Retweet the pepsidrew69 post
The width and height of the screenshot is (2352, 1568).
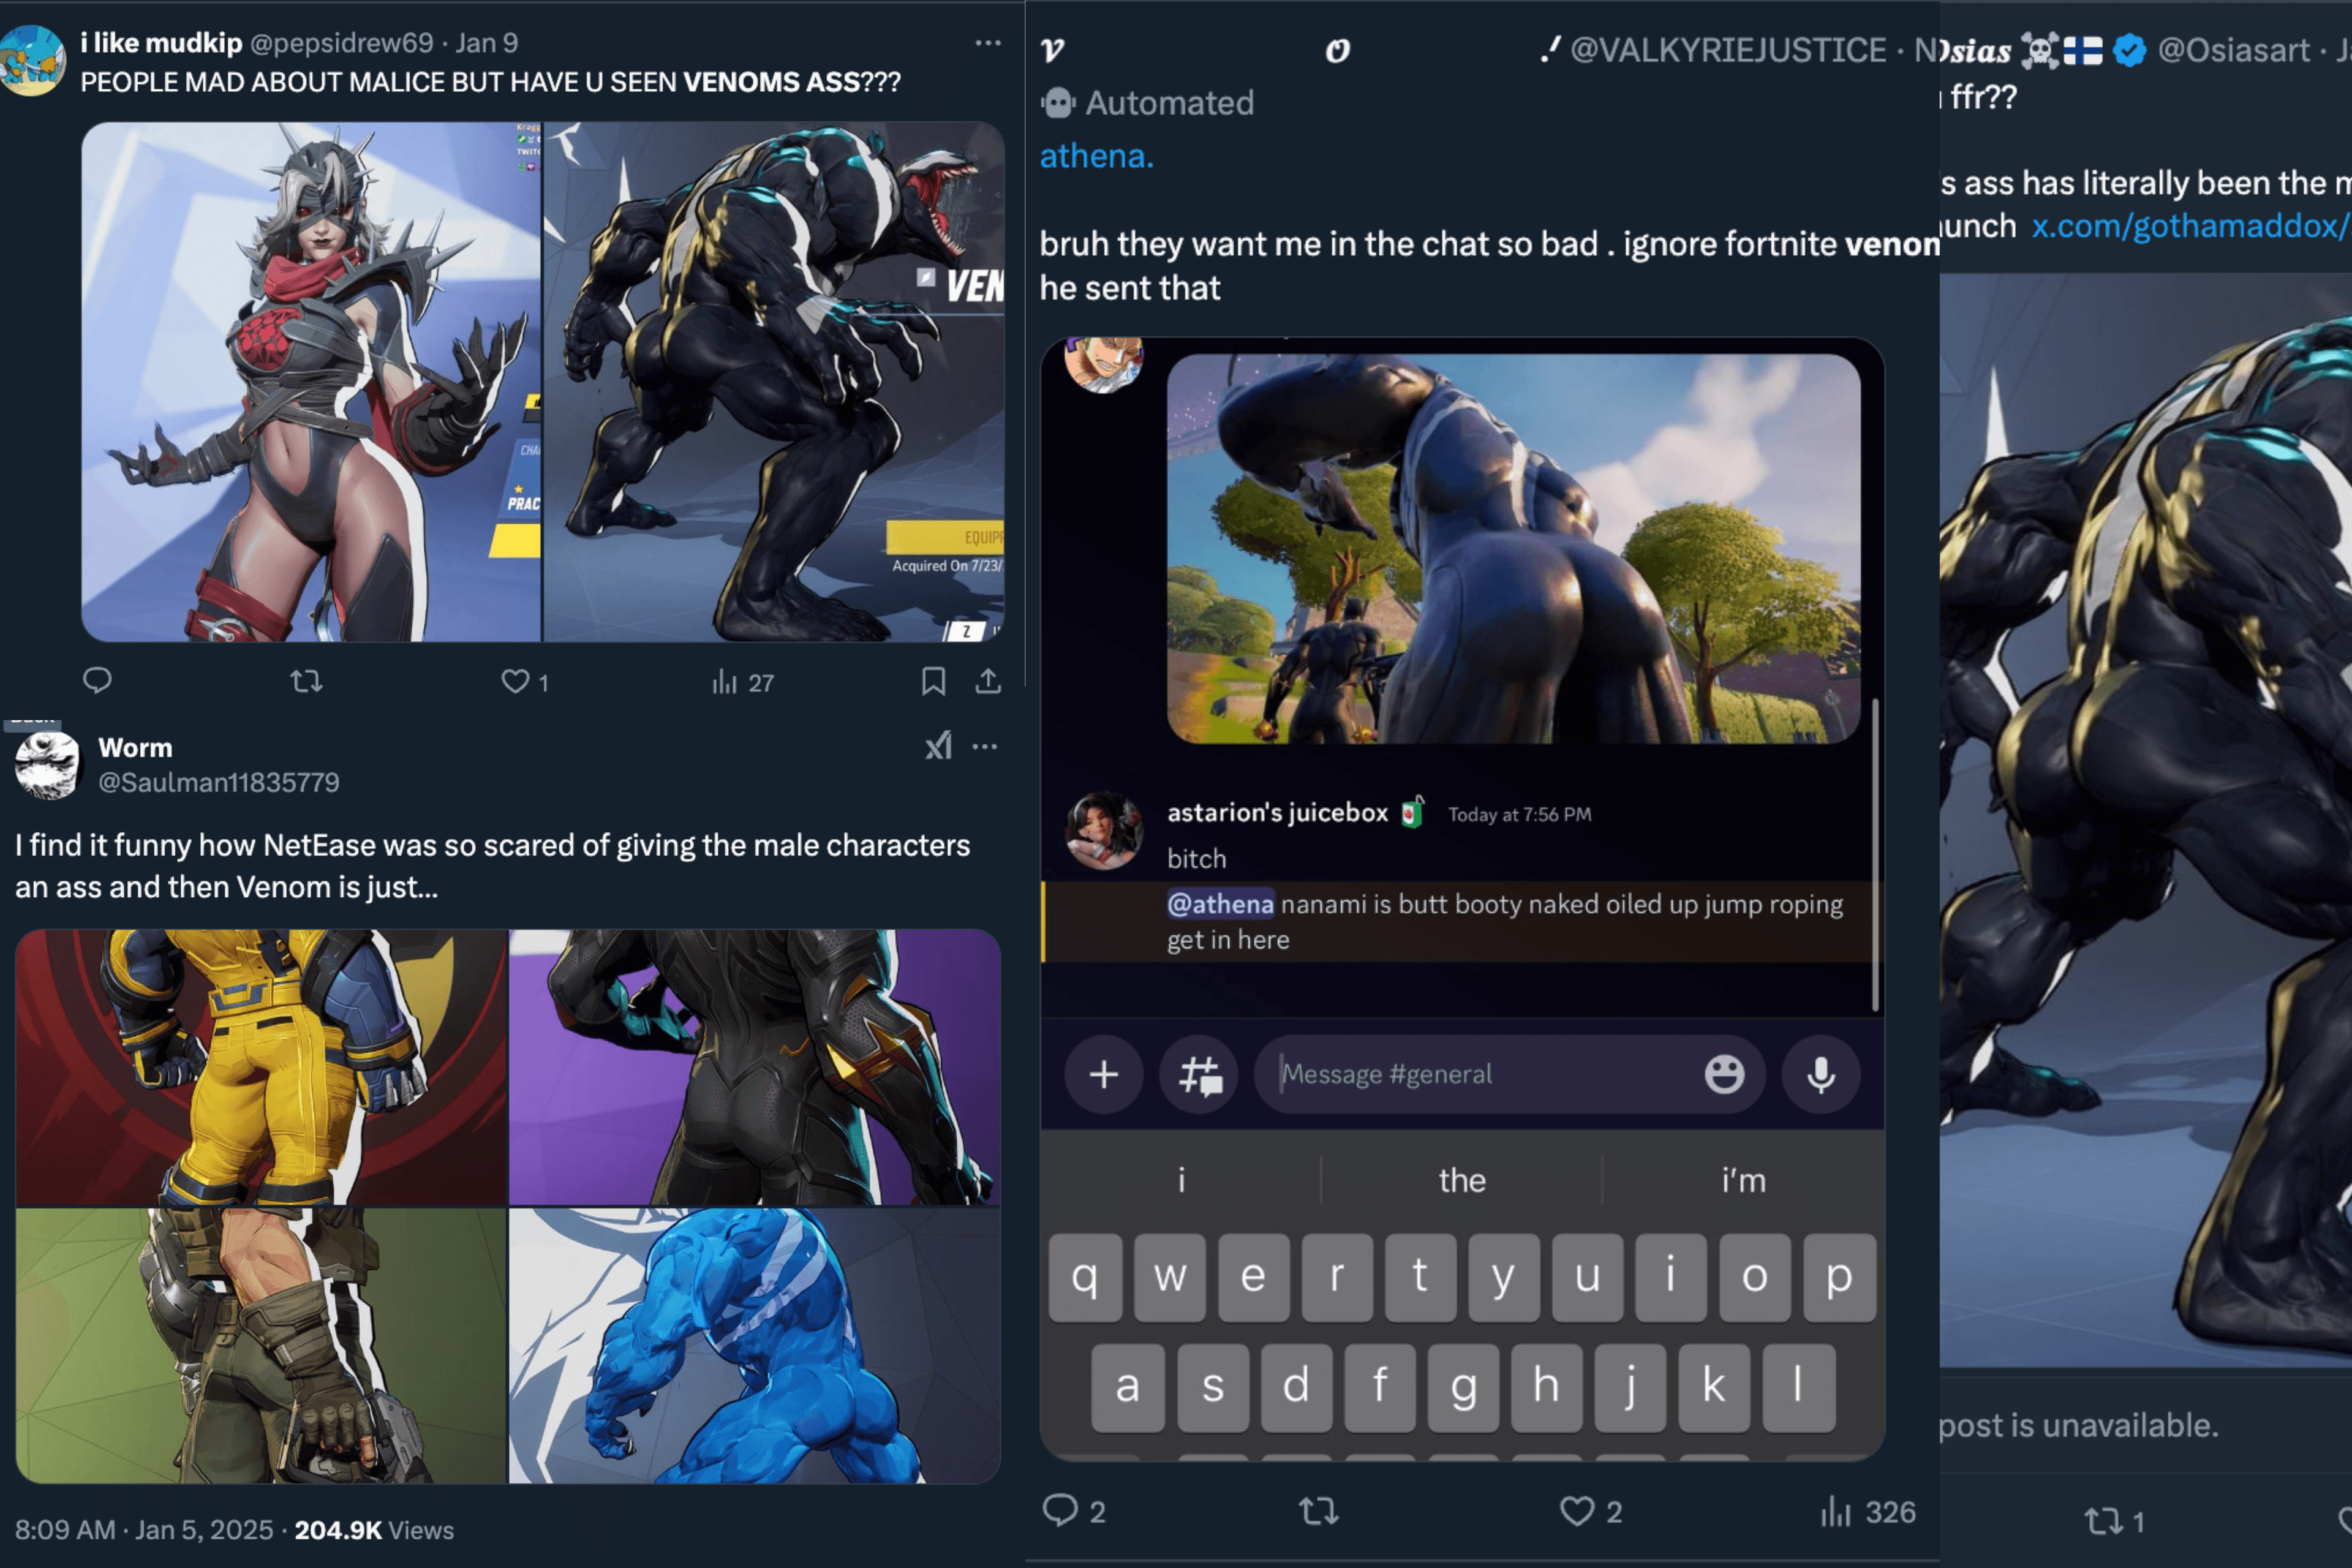coord(306,682)
